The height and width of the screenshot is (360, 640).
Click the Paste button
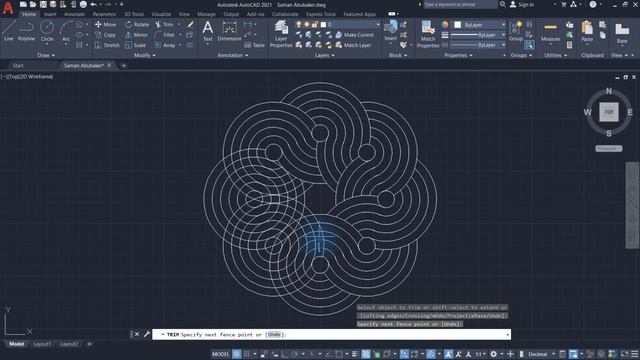click(x=587, y=32)
